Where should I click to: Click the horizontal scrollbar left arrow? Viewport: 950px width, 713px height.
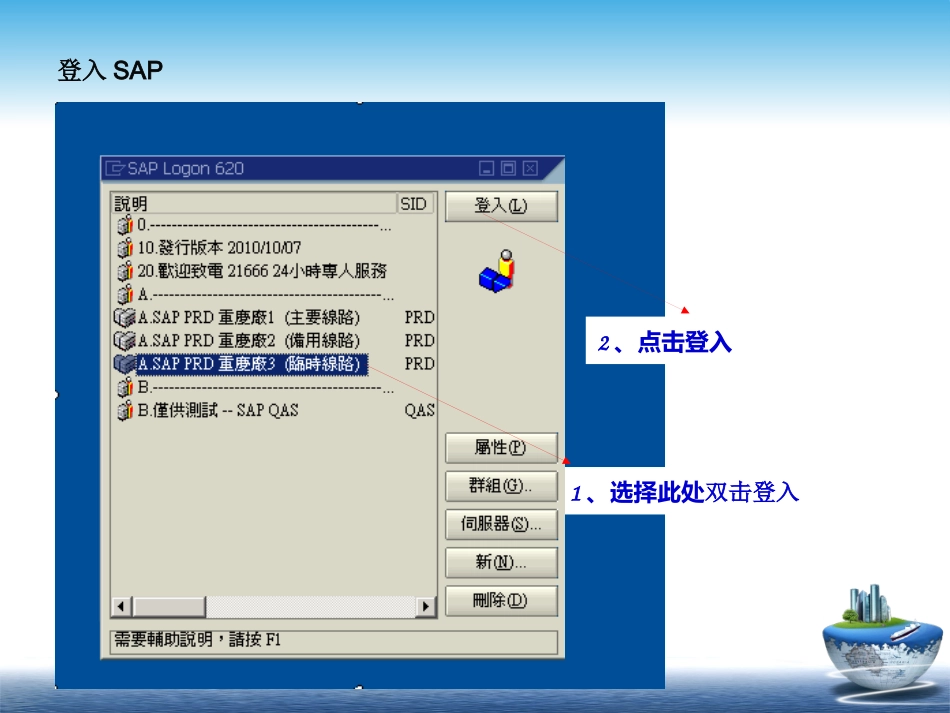pos(122,606)
